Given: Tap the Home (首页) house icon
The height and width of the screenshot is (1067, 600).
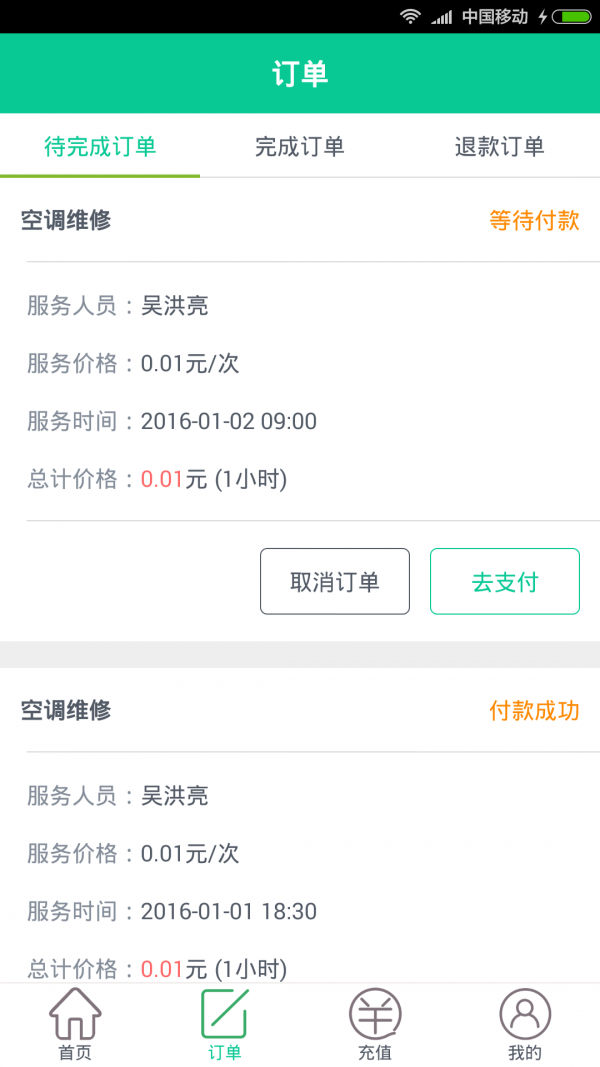Looking at the screenshot, I should 75,1014.
